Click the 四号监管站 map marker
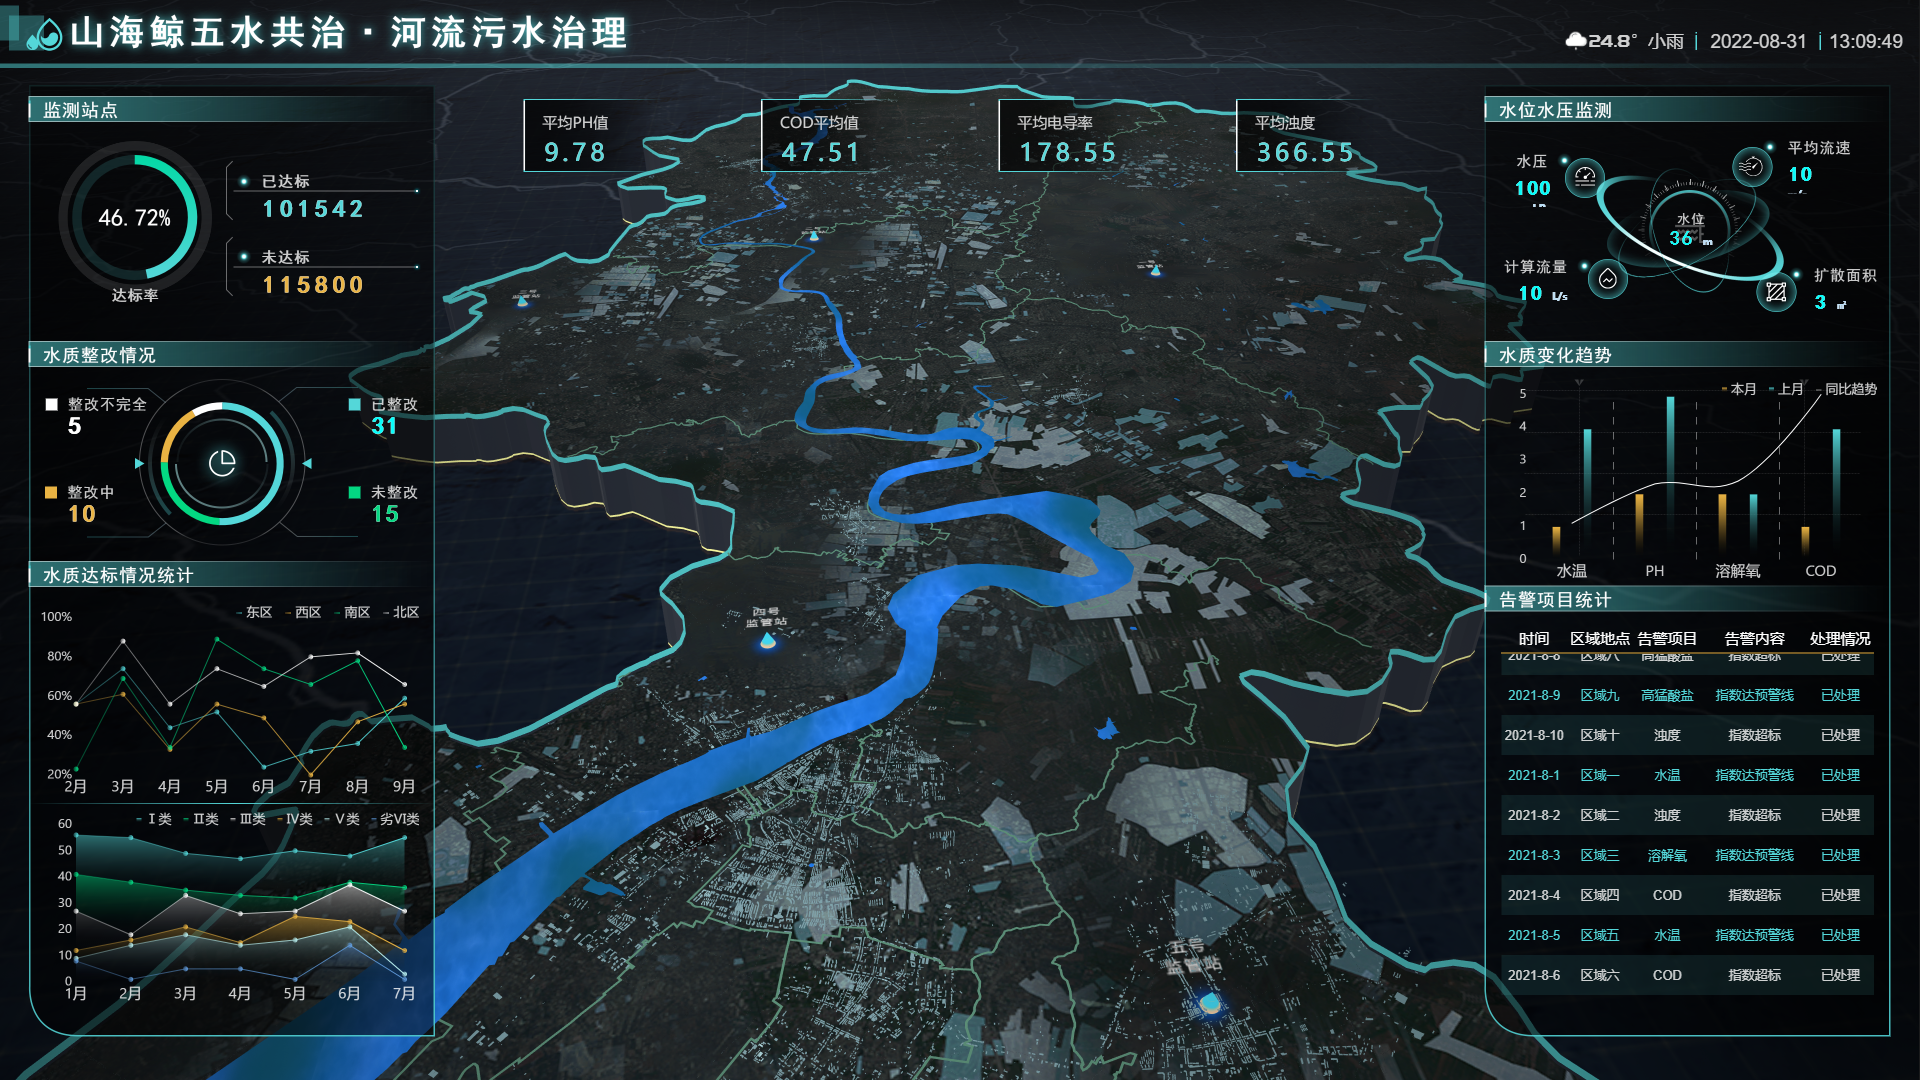This screenshot has width=1920, height=1080. coord(768,640)
